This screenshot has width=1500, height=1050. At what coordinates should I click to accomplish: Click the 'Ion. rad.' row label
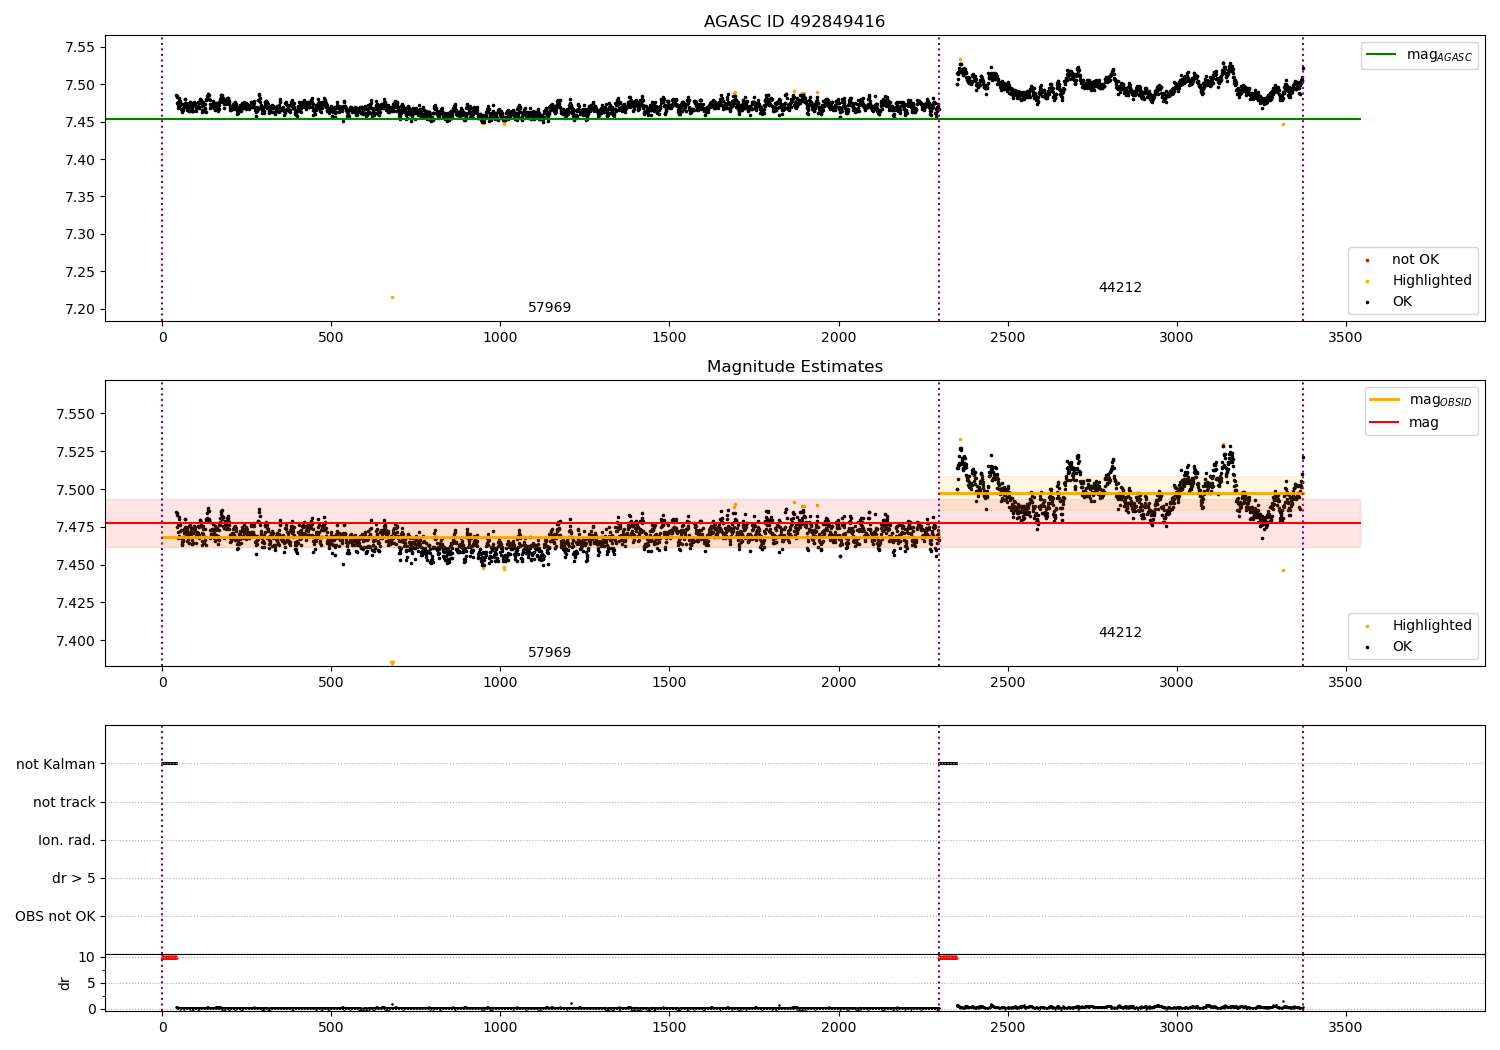tap(67, 841)
